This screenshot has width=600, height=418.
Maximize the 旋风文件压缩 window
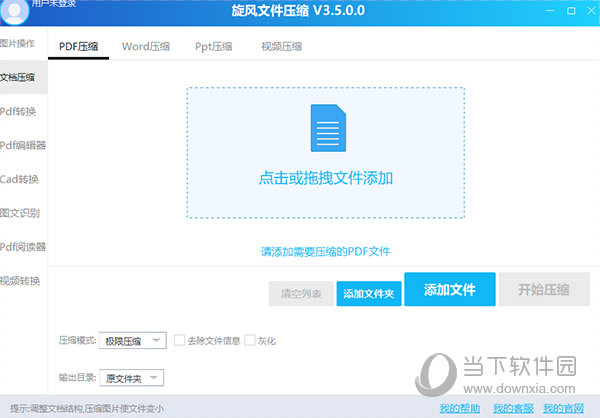point(571,11)
